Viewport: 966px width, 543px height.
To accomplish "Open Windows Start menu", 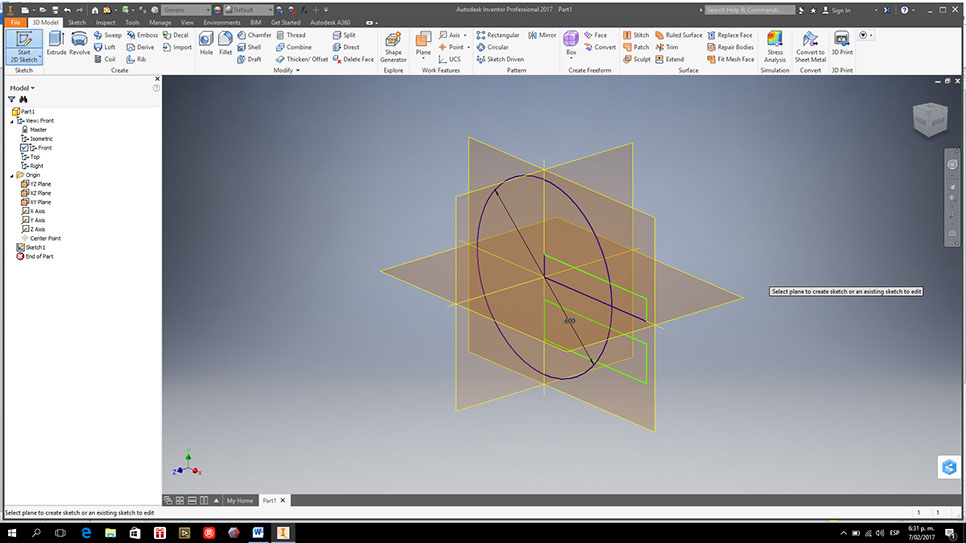I will click(x=12, y=533).
